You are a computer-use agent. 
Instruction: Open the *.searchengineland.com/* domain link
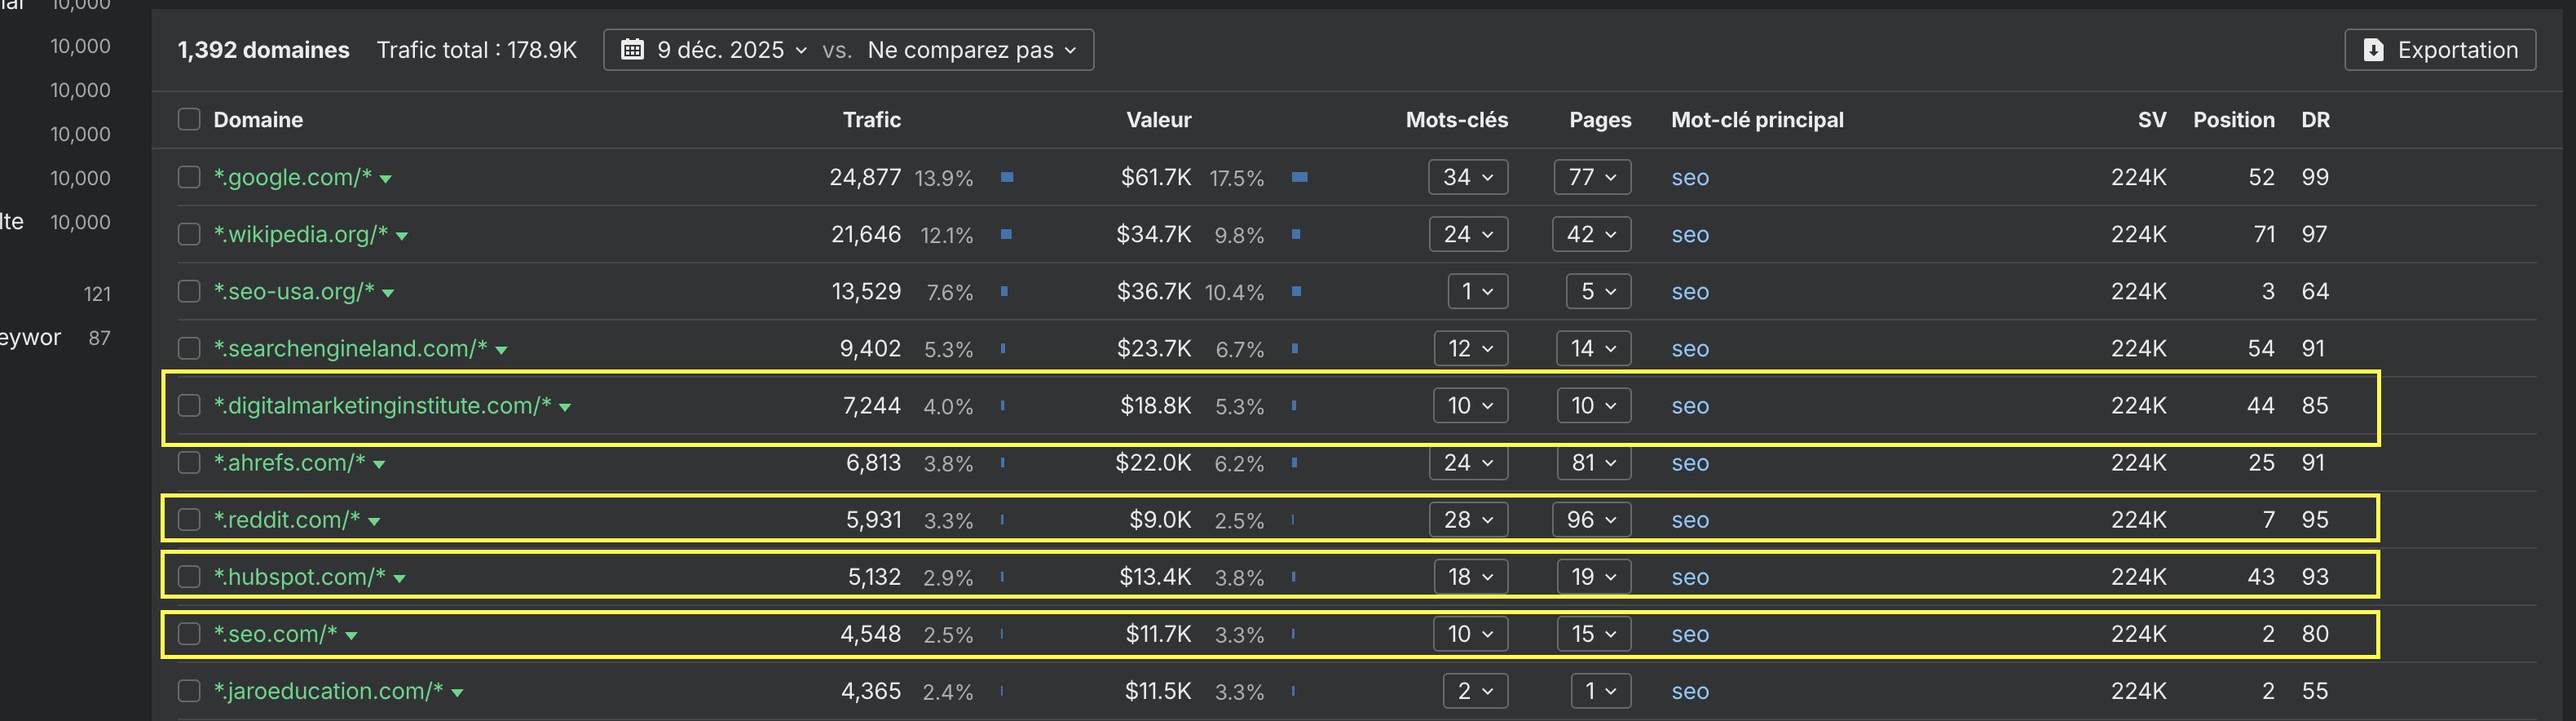coord(350,348)
